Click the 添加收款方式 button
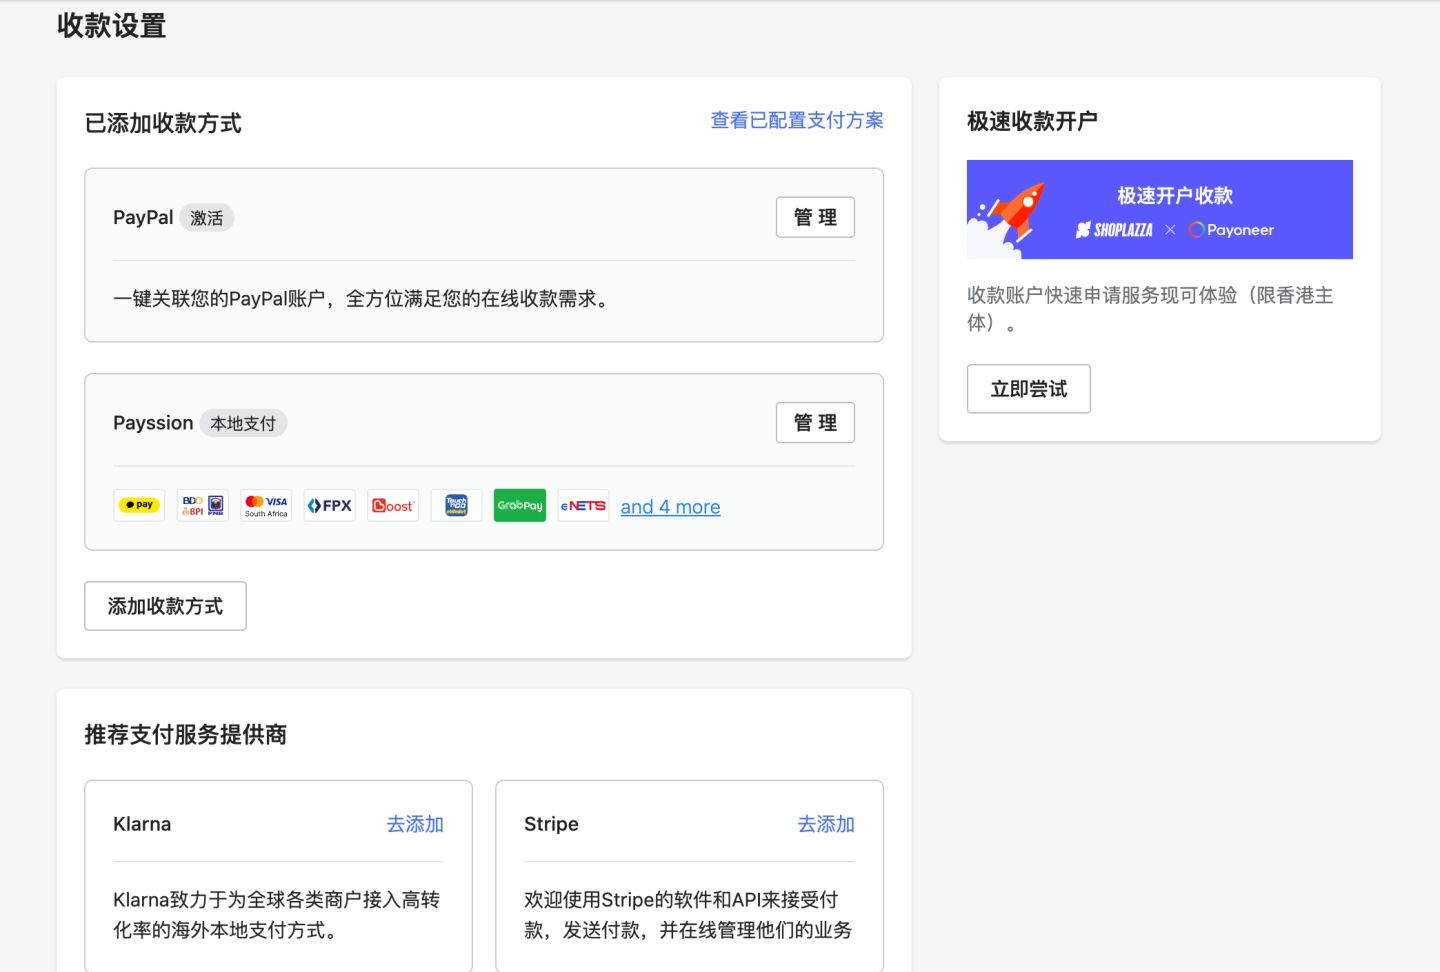This screenshot has width=1440, height=972. [x=165, y=606]
